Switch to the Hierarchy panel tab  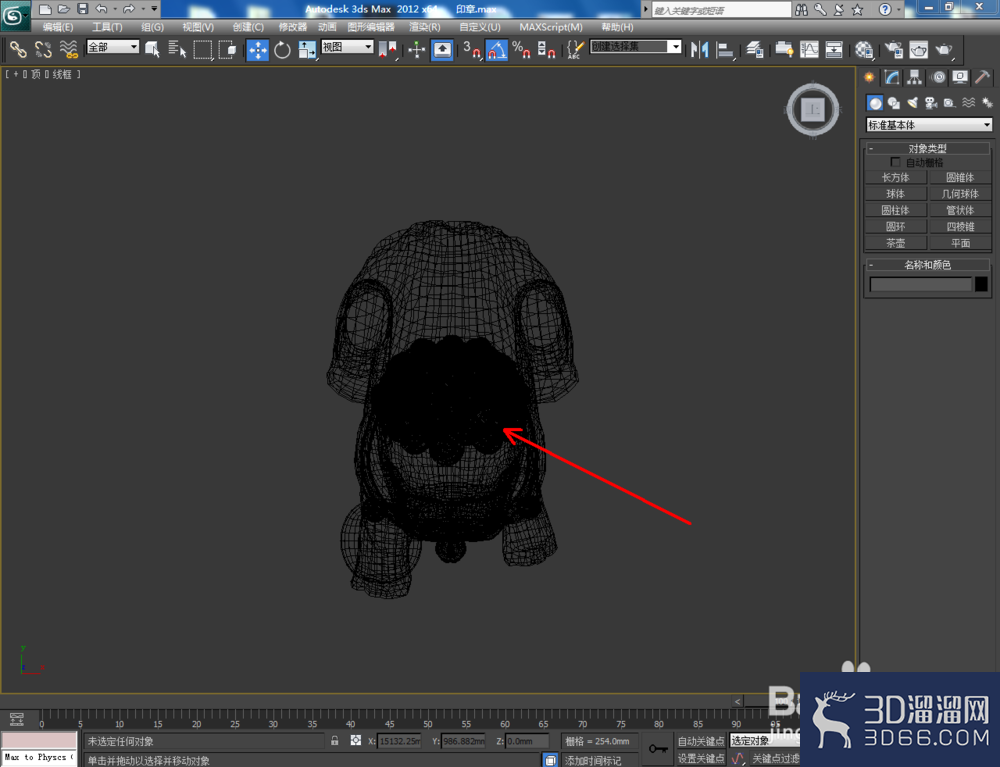coord(915,77)
